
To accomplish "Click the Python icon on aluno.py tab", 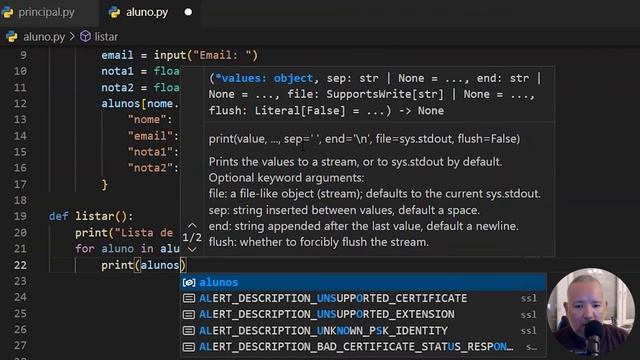I will pyautogui.click(x=114, y=12).
